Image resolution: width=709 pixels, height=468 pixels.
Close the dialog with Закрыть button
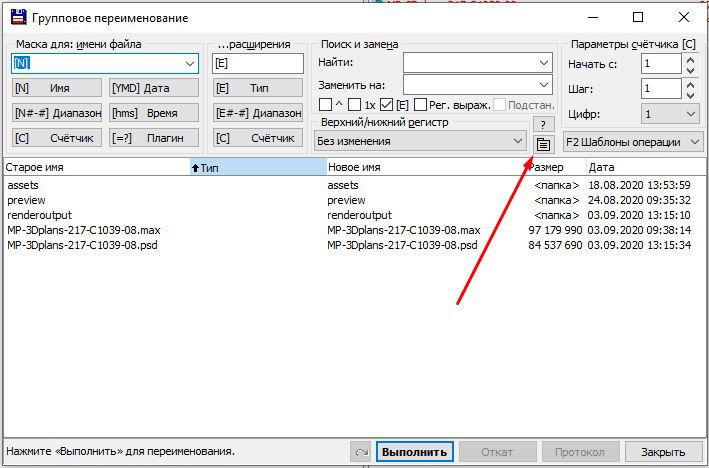[x=663, y=452]
